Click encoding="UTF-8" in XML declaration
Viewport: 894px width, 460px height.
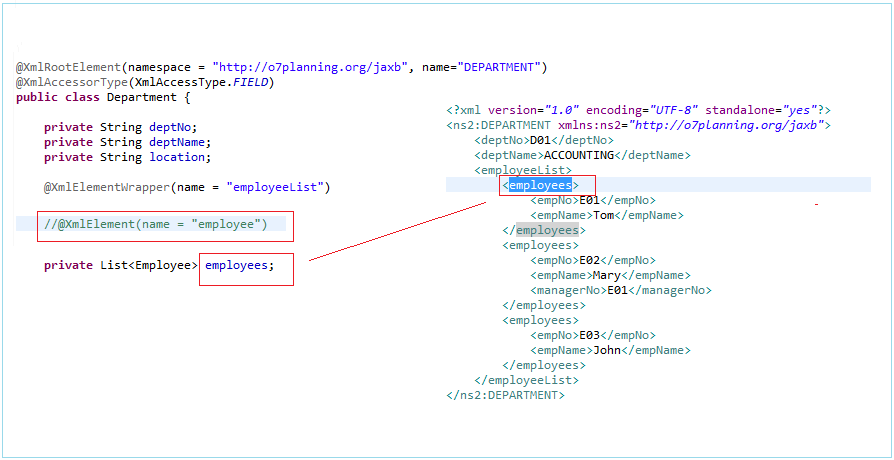coord(643,110)
